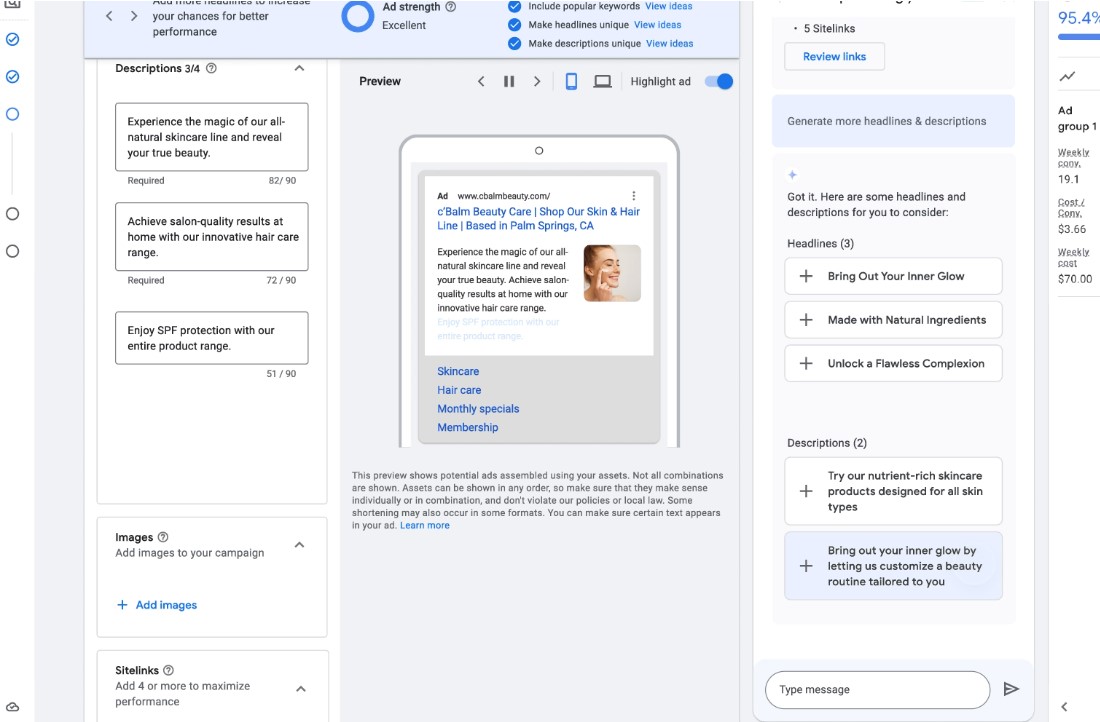Switch the preview to mobile view

click(x=571, y=81)
